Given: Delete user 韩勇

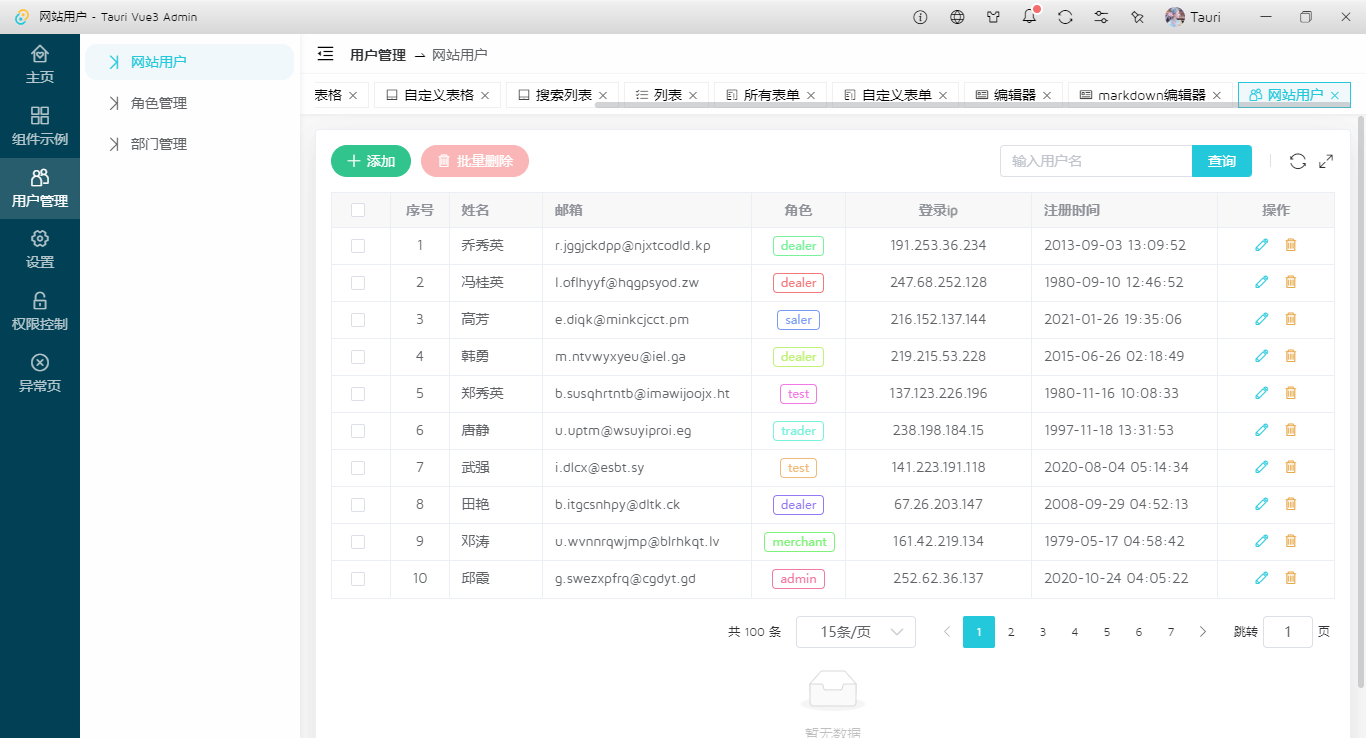Looking at the screenshot, I should [x=1291, y=356].
